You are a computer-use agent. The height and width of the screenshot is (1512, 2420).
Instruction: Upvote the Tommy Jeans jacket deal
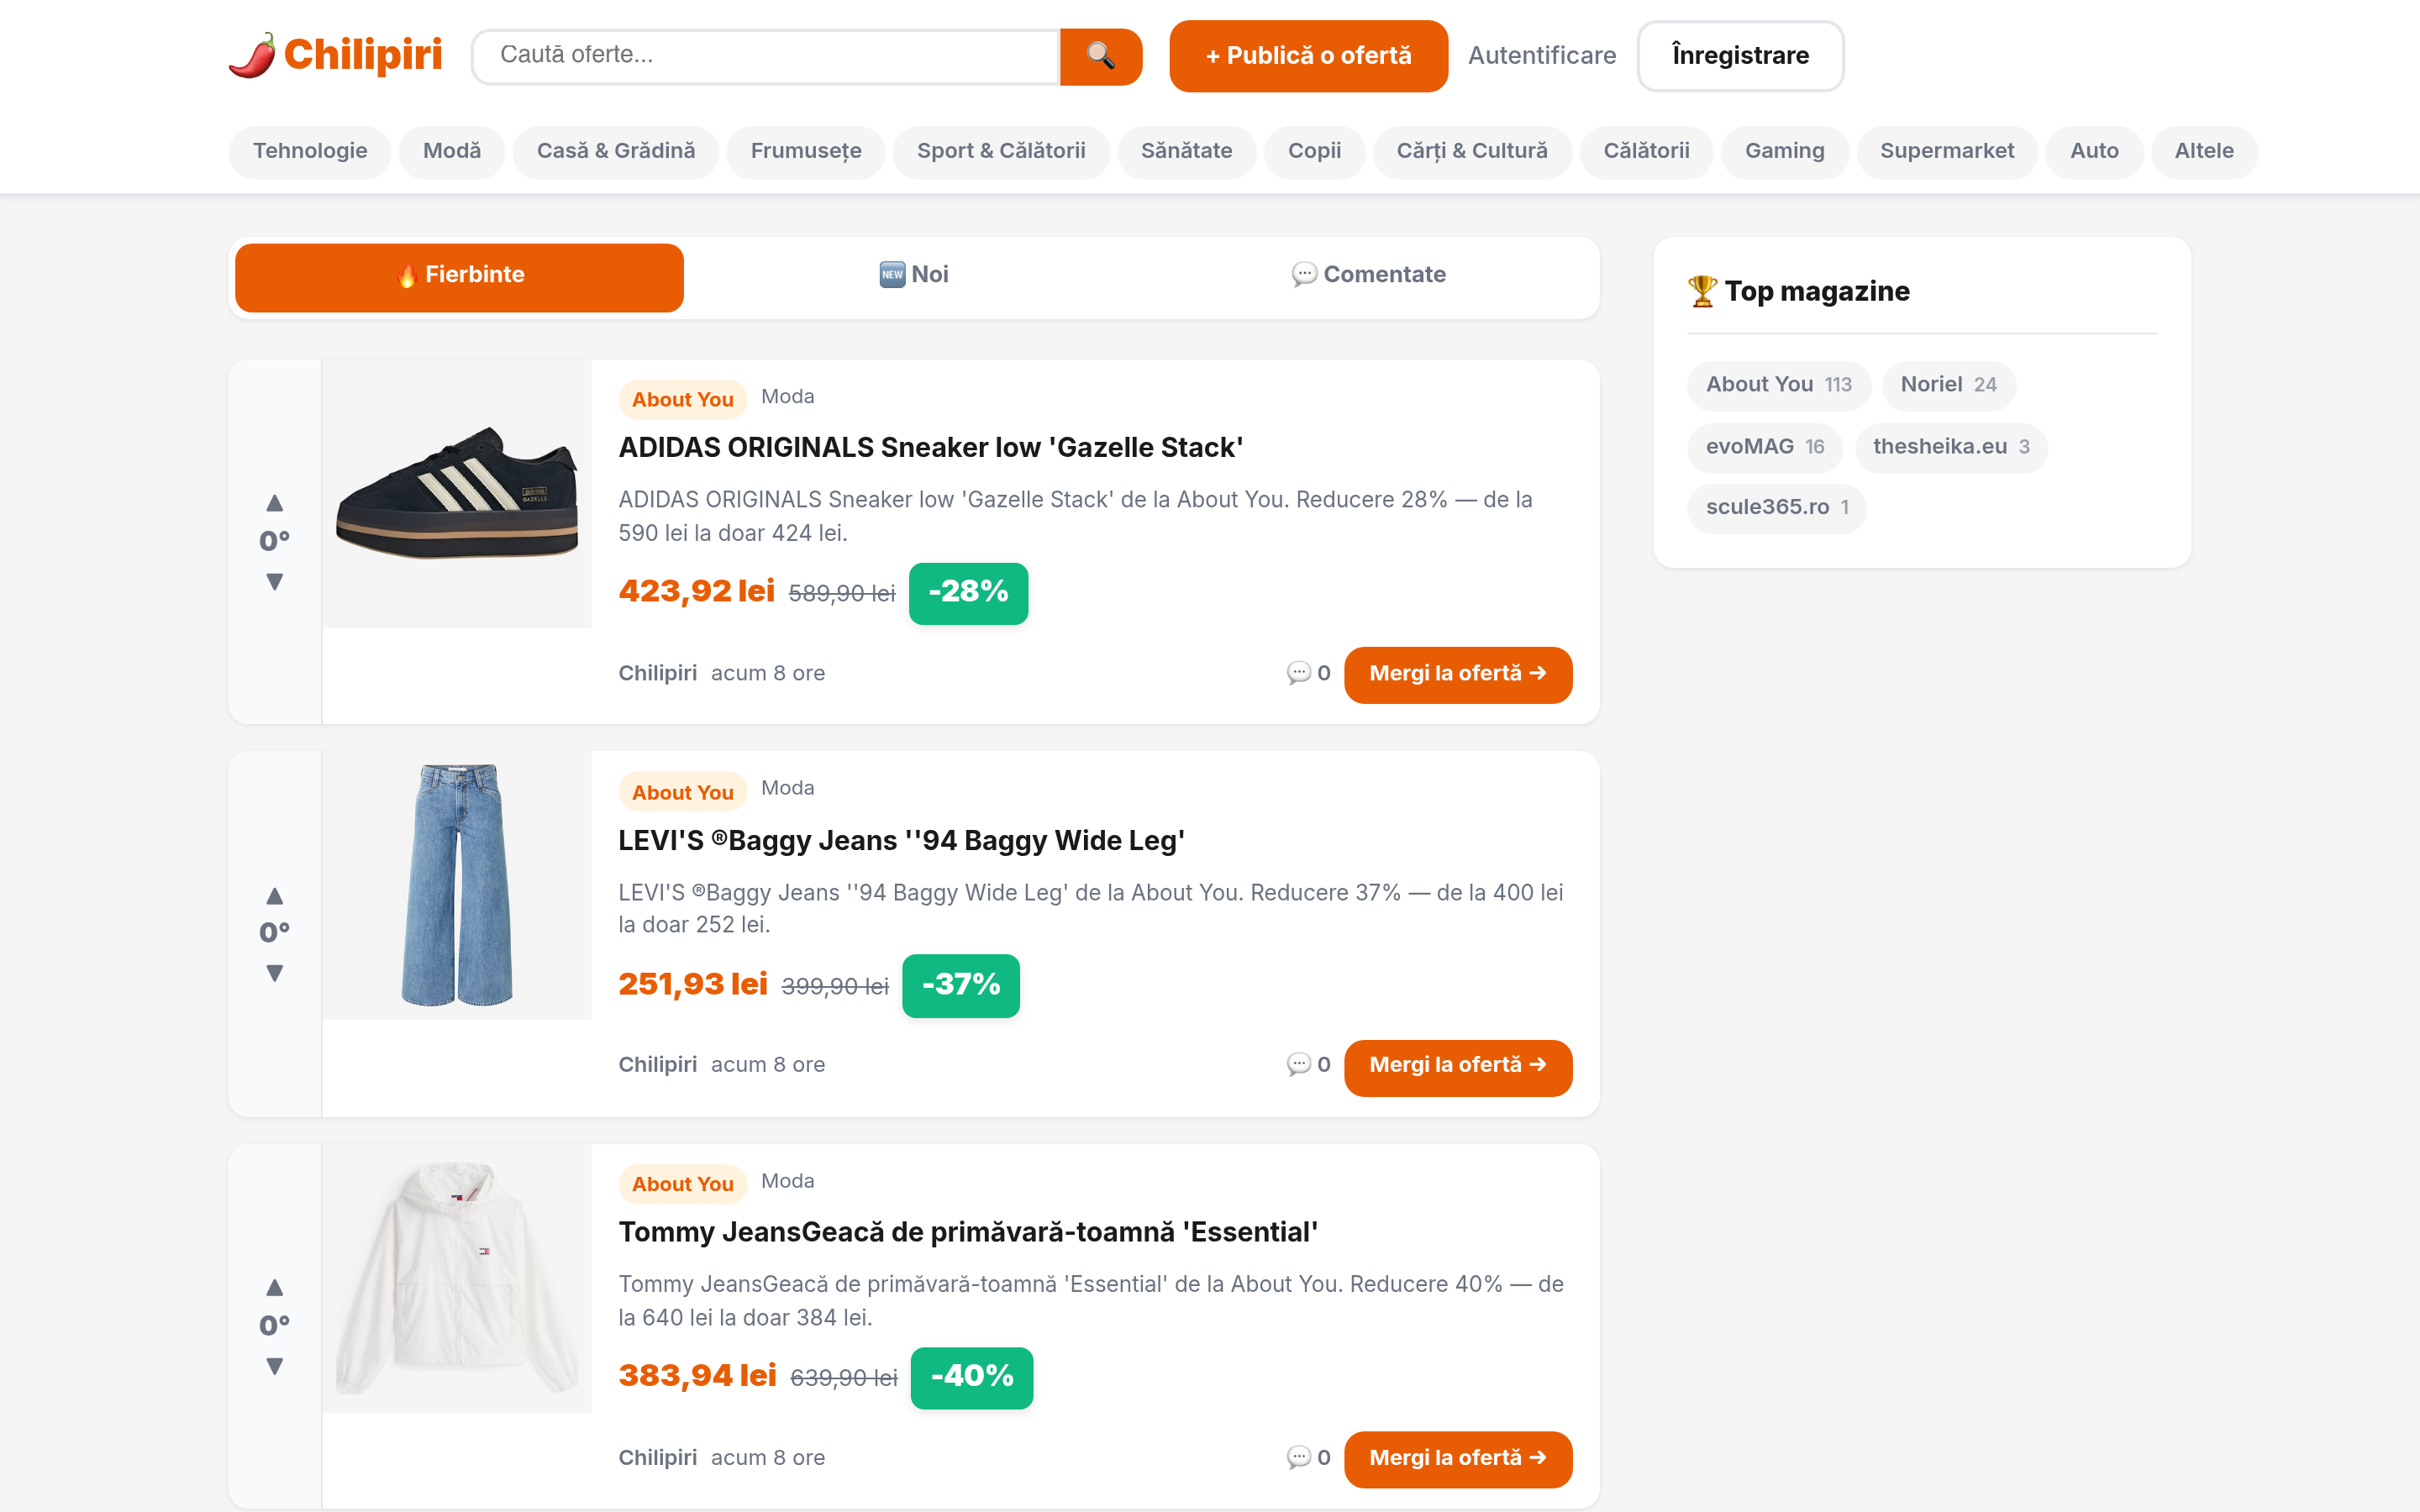[274, 1287]
